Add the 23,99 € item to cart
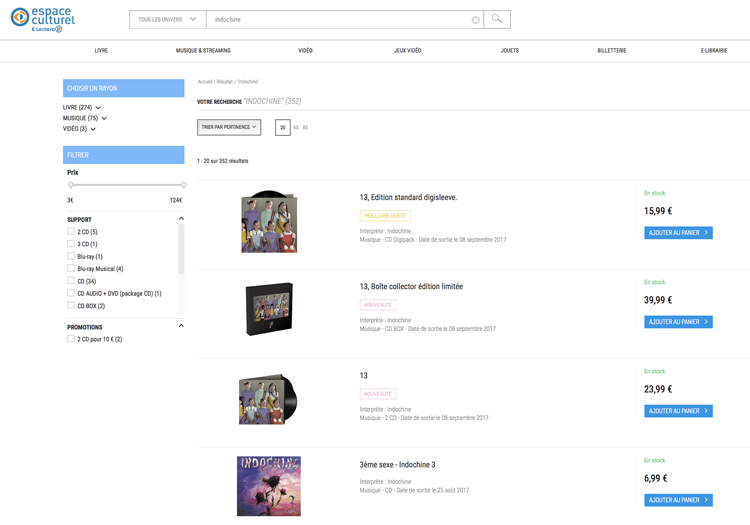The height and width of the screenshot is (525, 750). point(678,411)
